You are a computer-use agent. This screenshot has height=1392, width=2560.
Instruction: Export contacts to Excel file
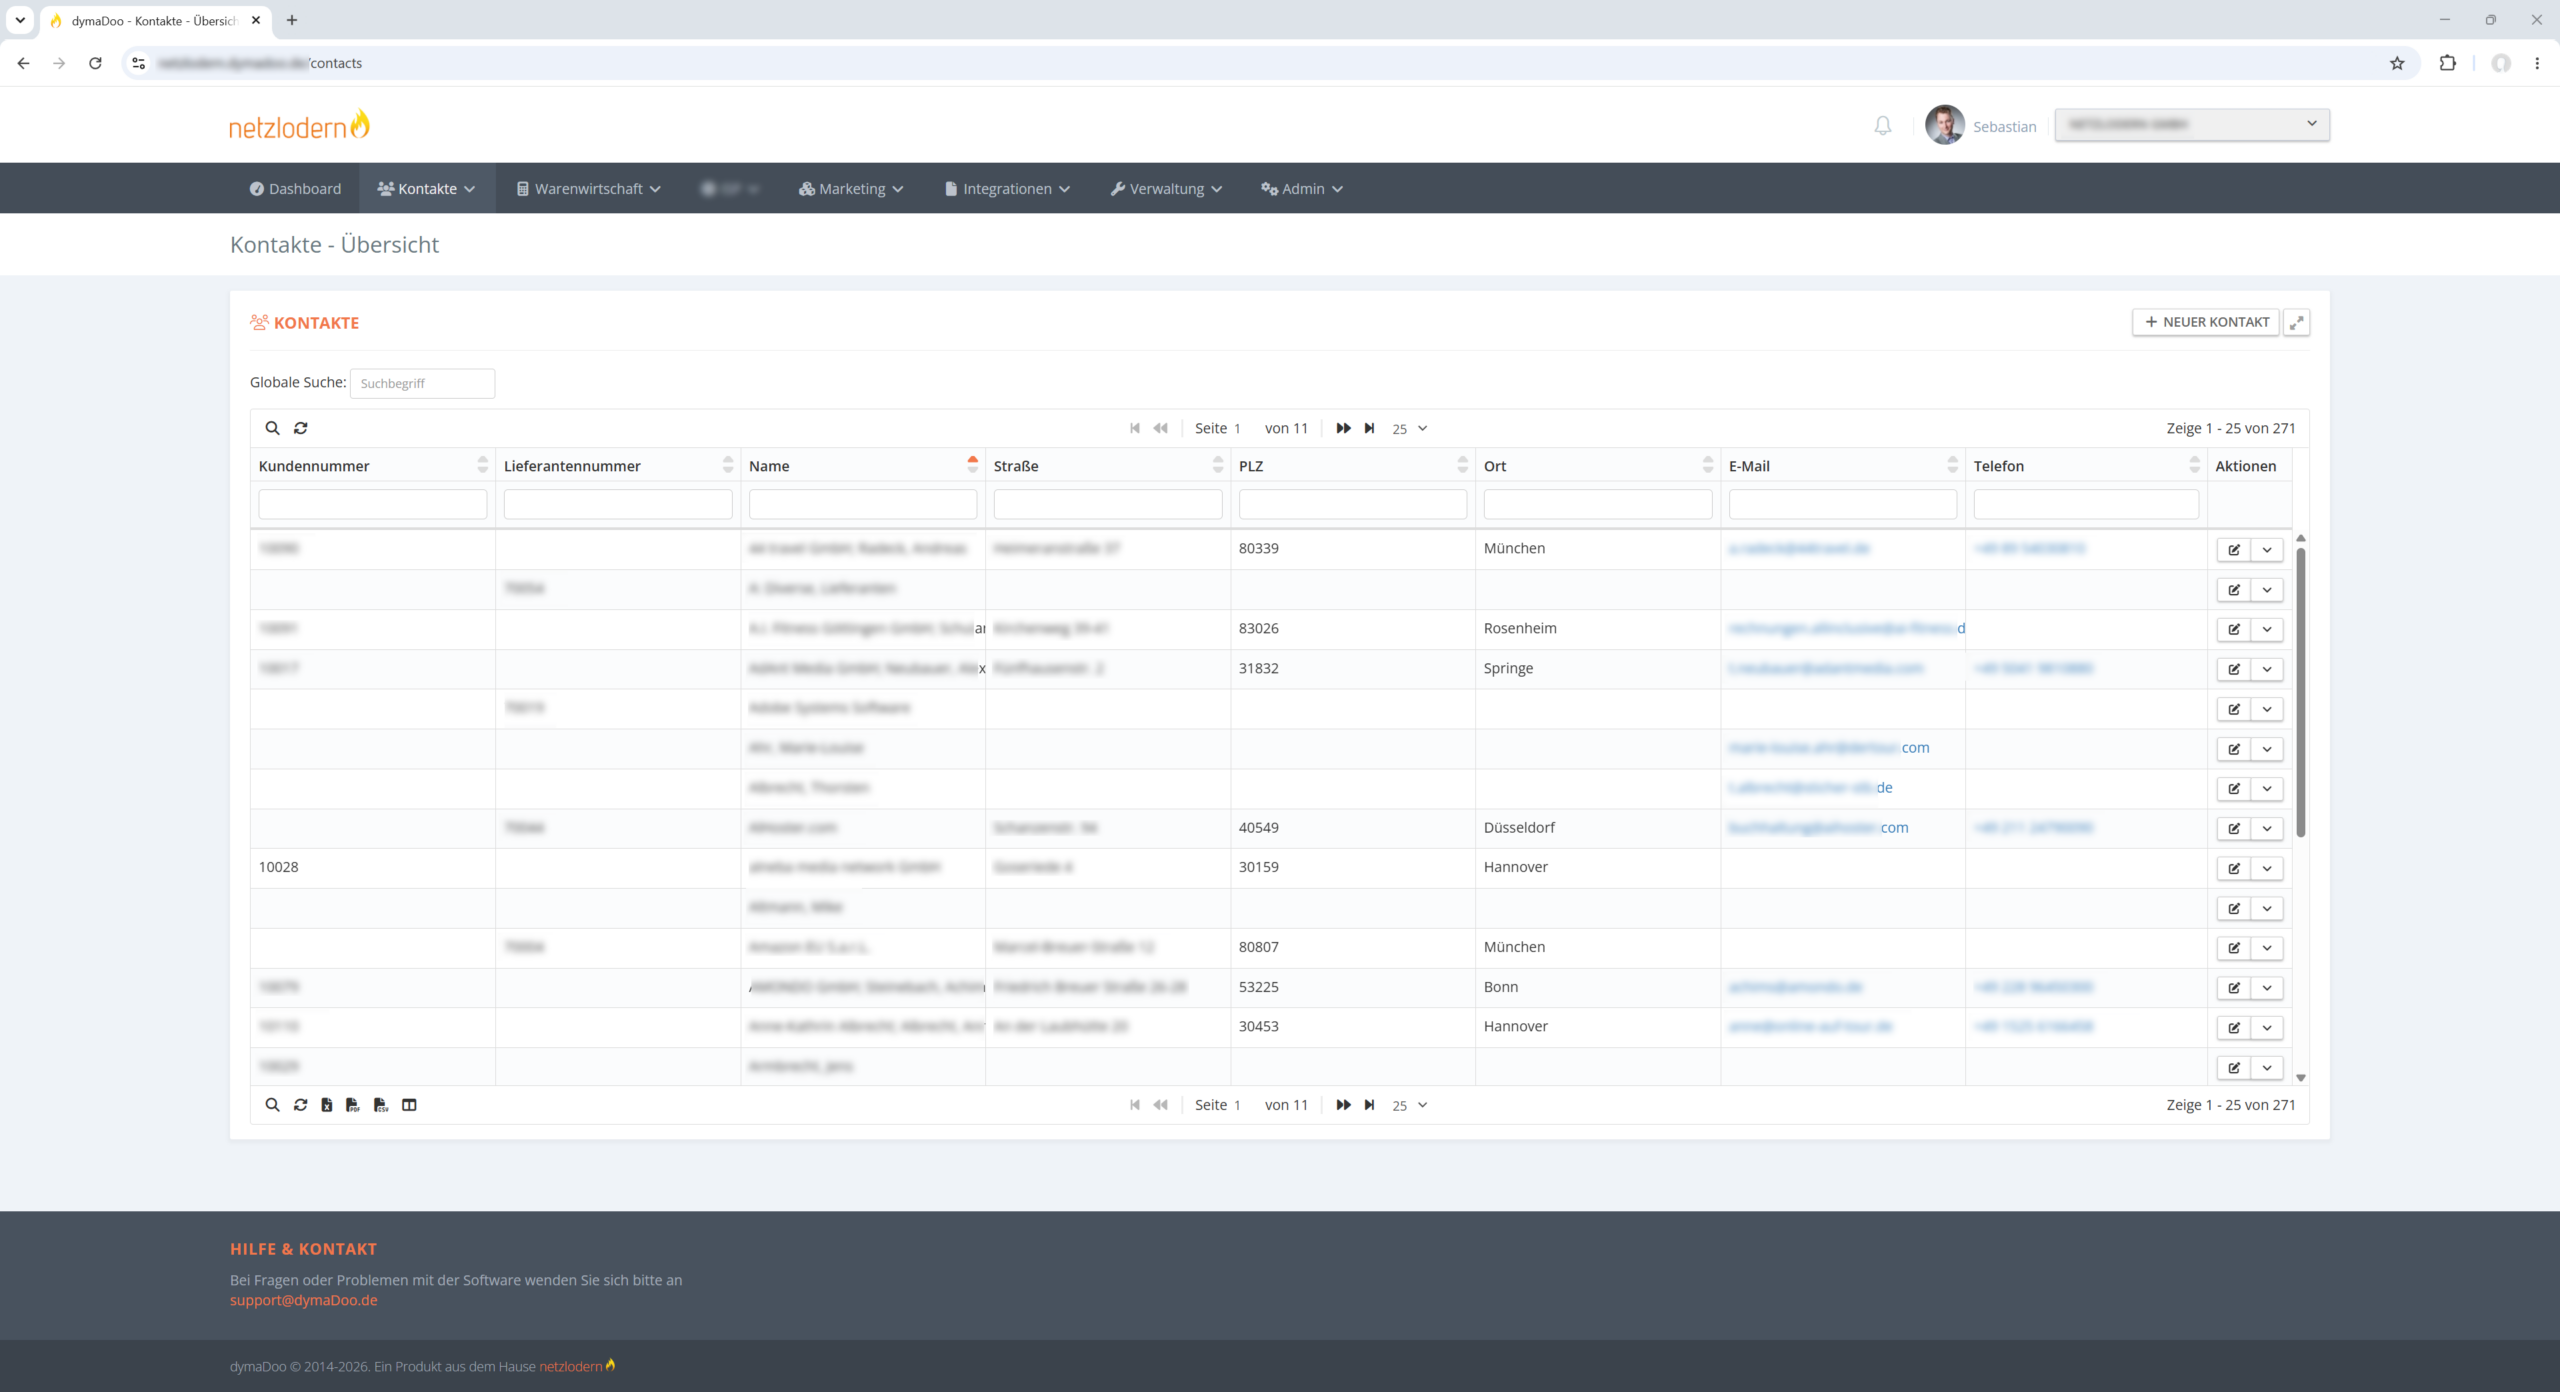pos(327,1105)
